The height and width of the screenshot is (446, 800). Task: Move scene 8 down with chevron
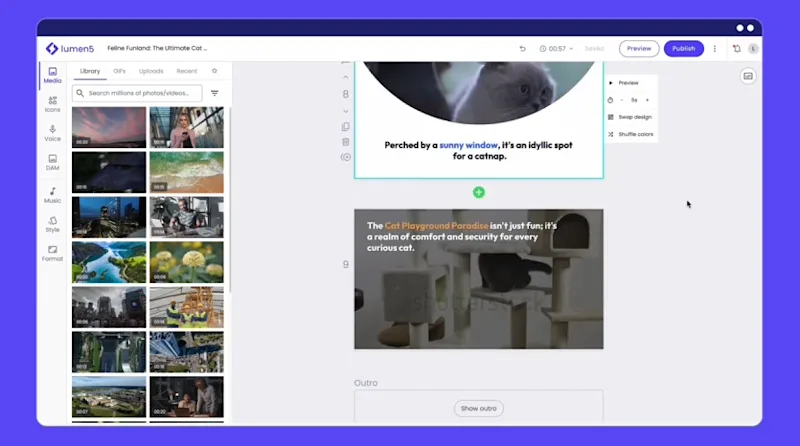[x=346, y=111]
